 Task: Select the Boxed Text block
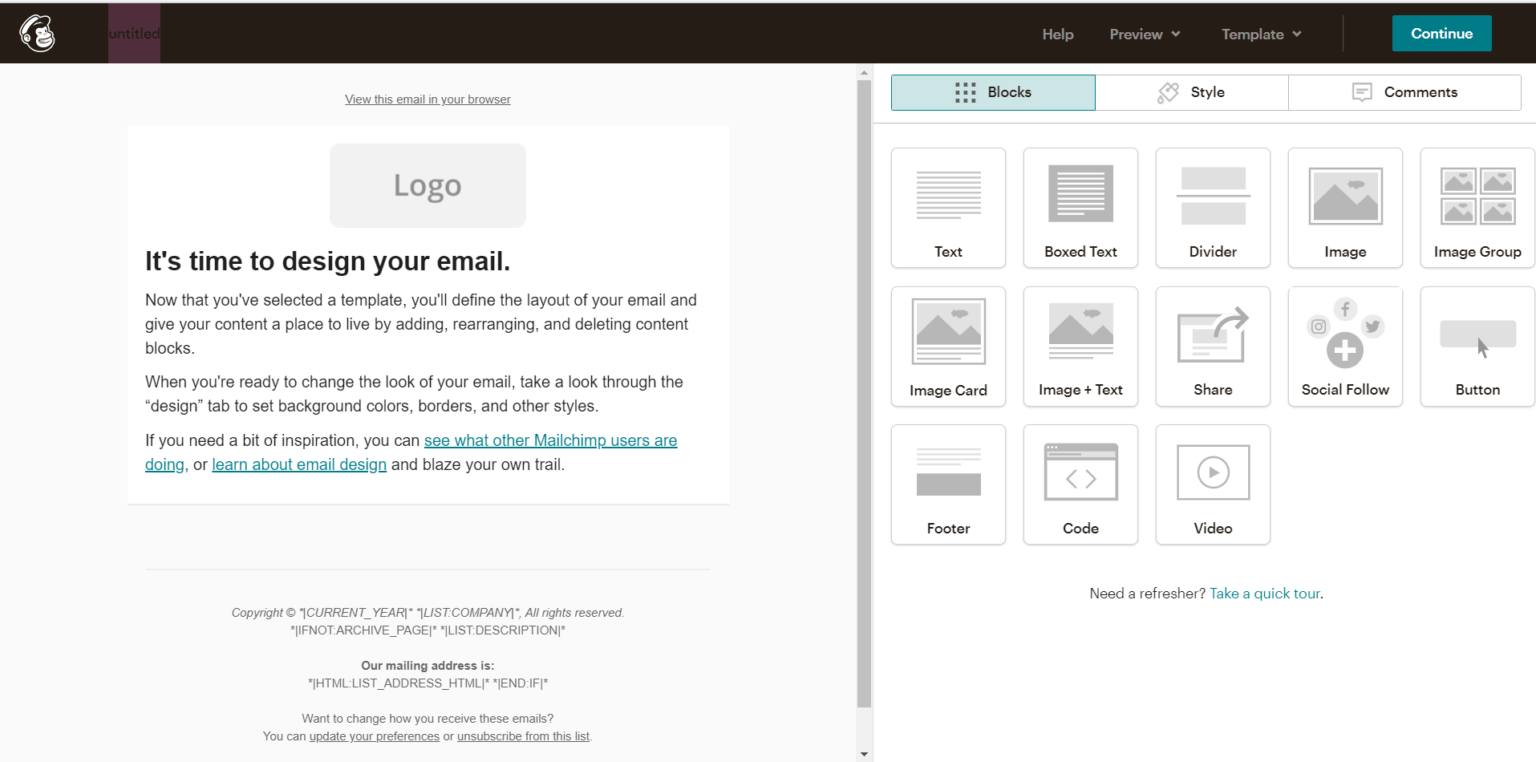(x=1080, y=207)
